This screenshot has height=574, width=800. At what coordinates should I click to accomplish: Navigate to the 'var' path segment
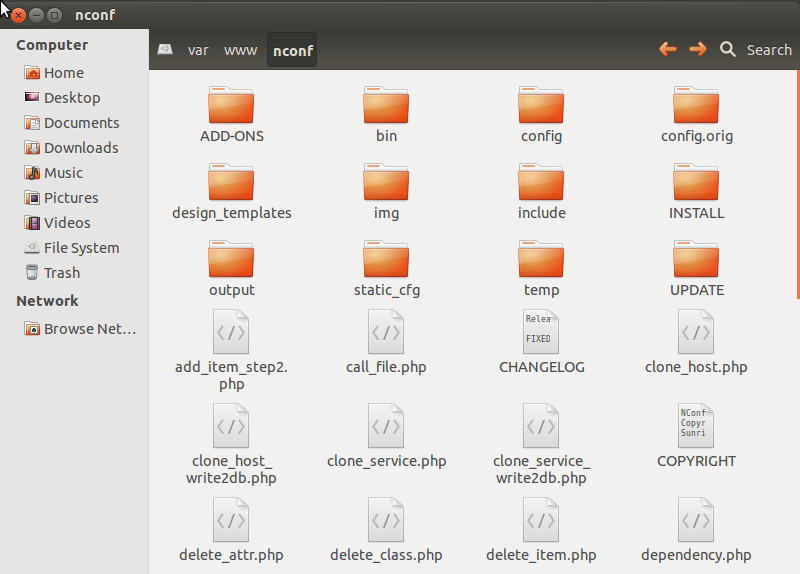198,50
